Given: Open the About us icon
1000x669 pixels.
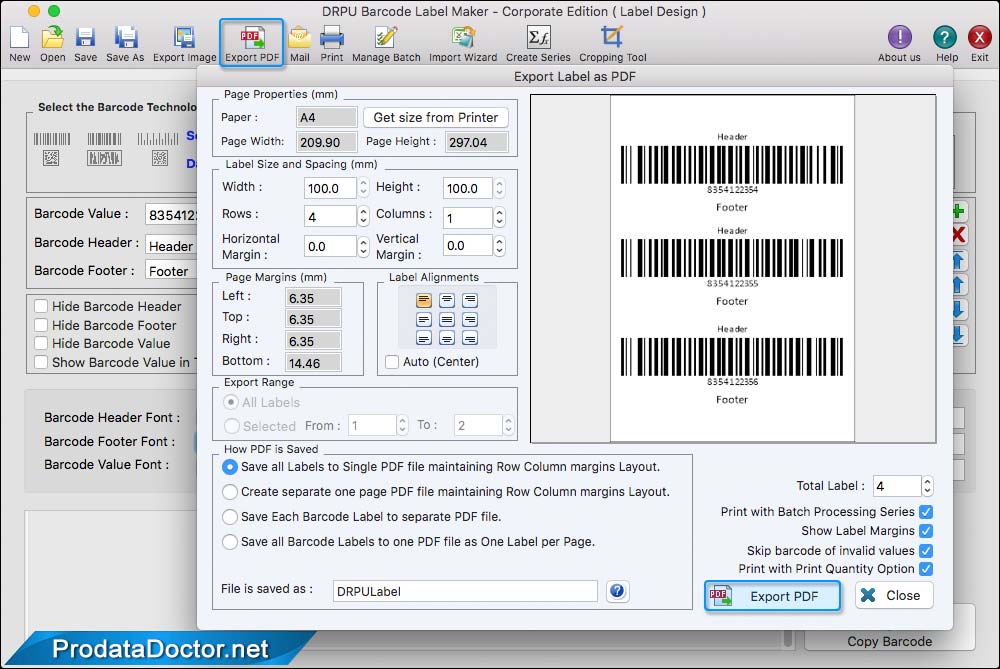Looking at the screenshot, I should [899, 43].
